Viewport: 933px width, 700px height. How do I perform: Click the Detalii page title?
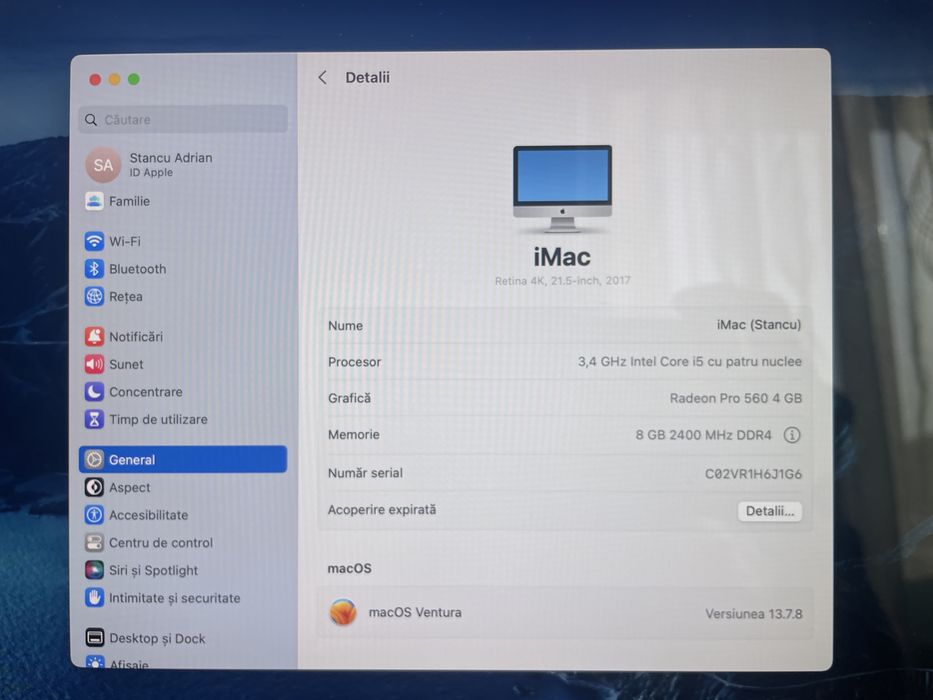coord(367,77)
